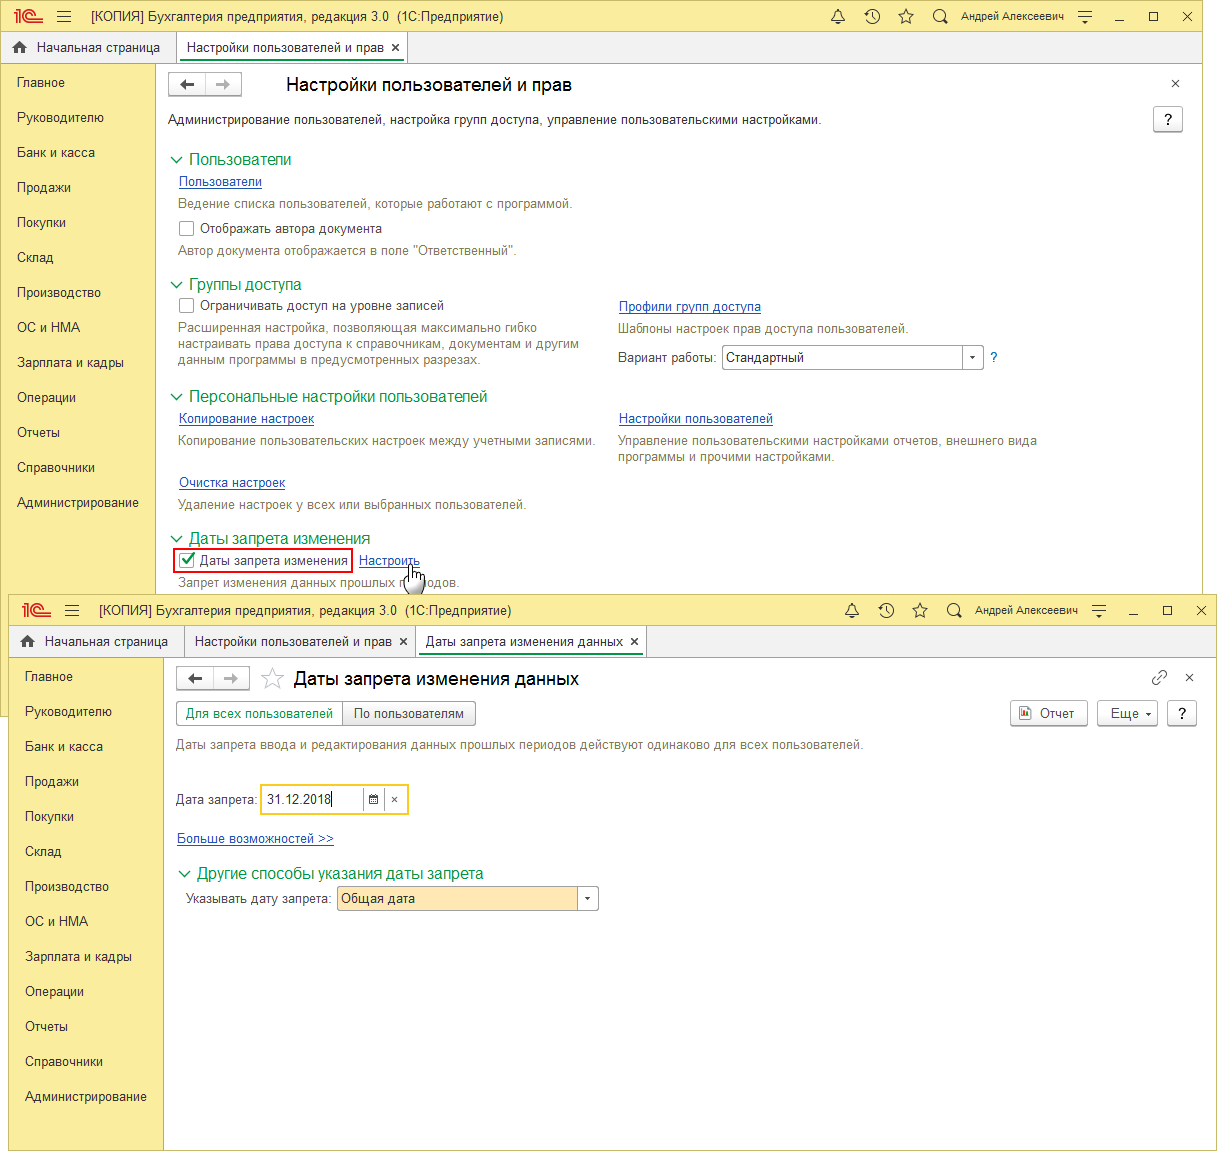This screenshot has height=1152, width=1219.
Task: Open Руководителю section in top window
Action: (60, 118)
